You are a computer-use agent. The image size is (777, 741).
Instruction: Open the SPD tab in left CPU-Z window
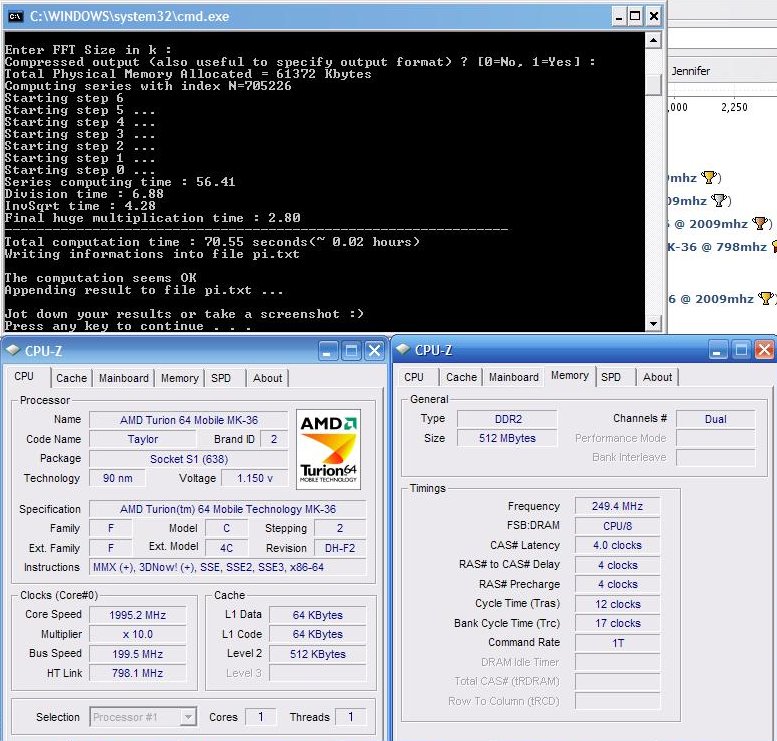221,378
